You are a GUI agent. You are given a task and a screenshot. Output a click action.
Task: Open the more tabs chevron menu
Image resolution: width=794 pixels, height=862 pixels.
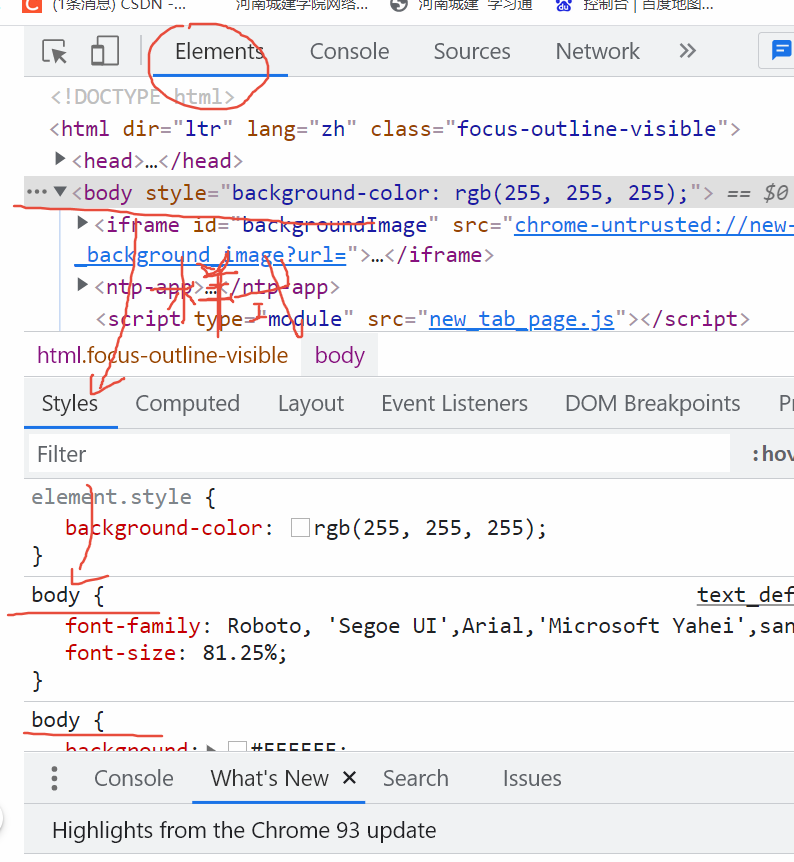(x=687, y=51)
